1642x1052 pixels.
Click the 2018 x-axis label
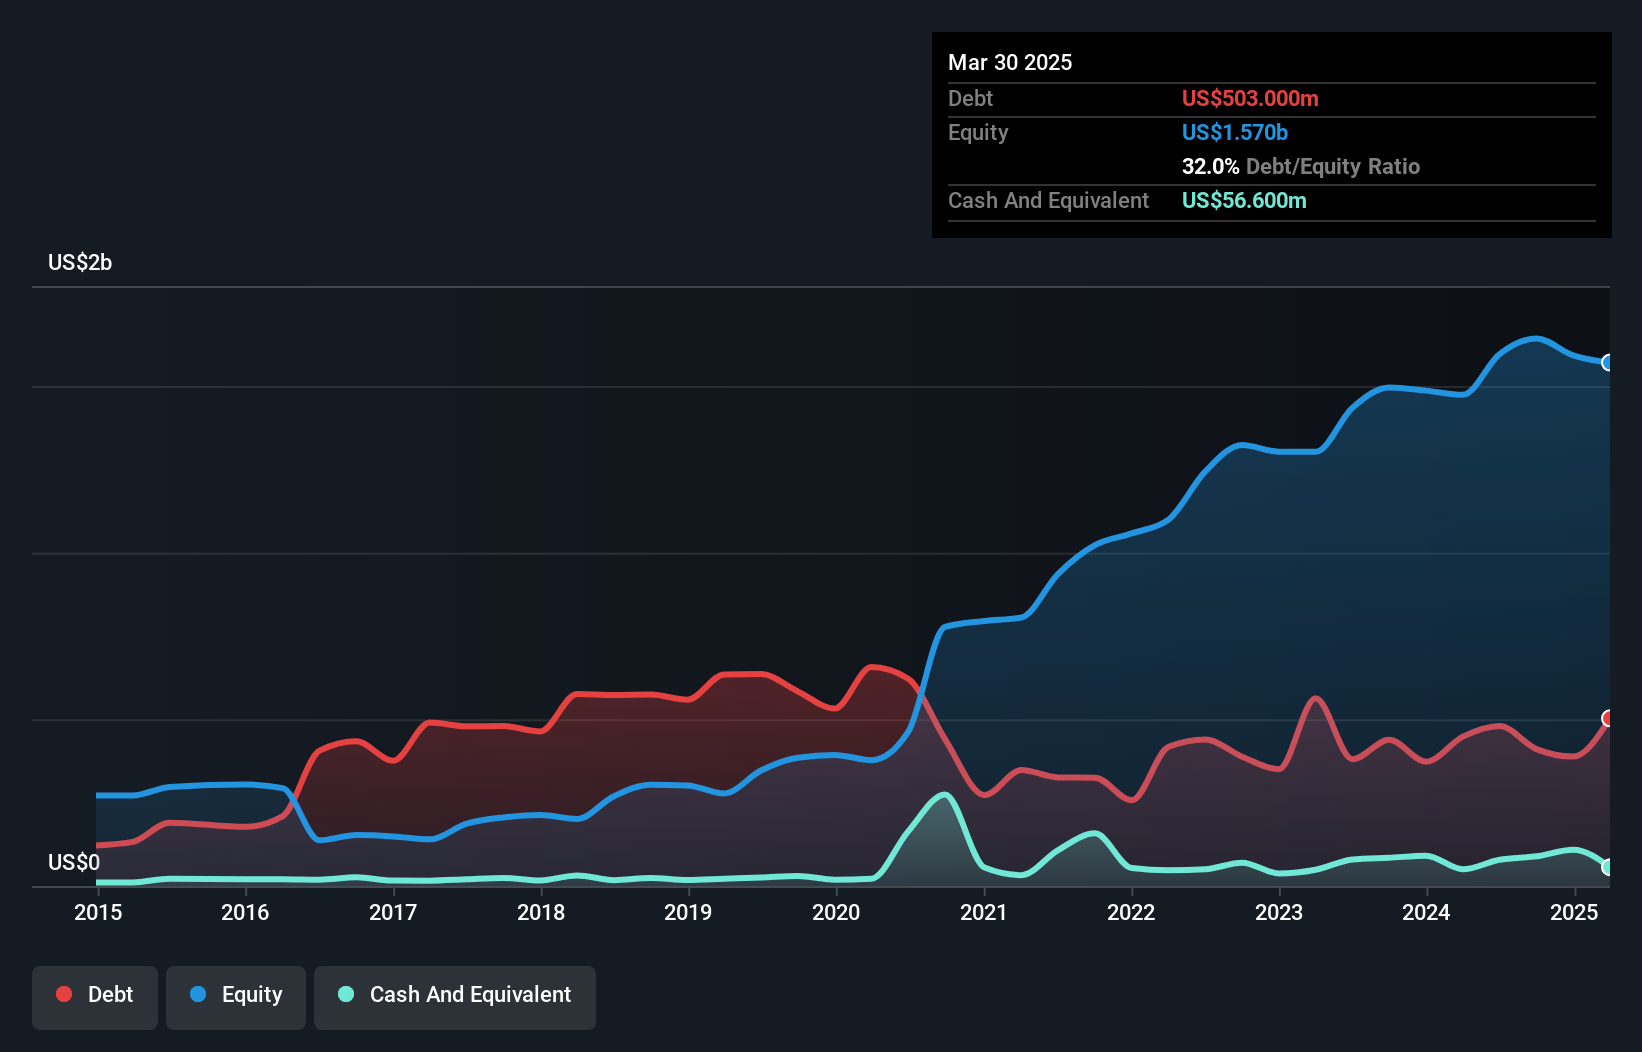pyautogui.click(x=541, y=912)
